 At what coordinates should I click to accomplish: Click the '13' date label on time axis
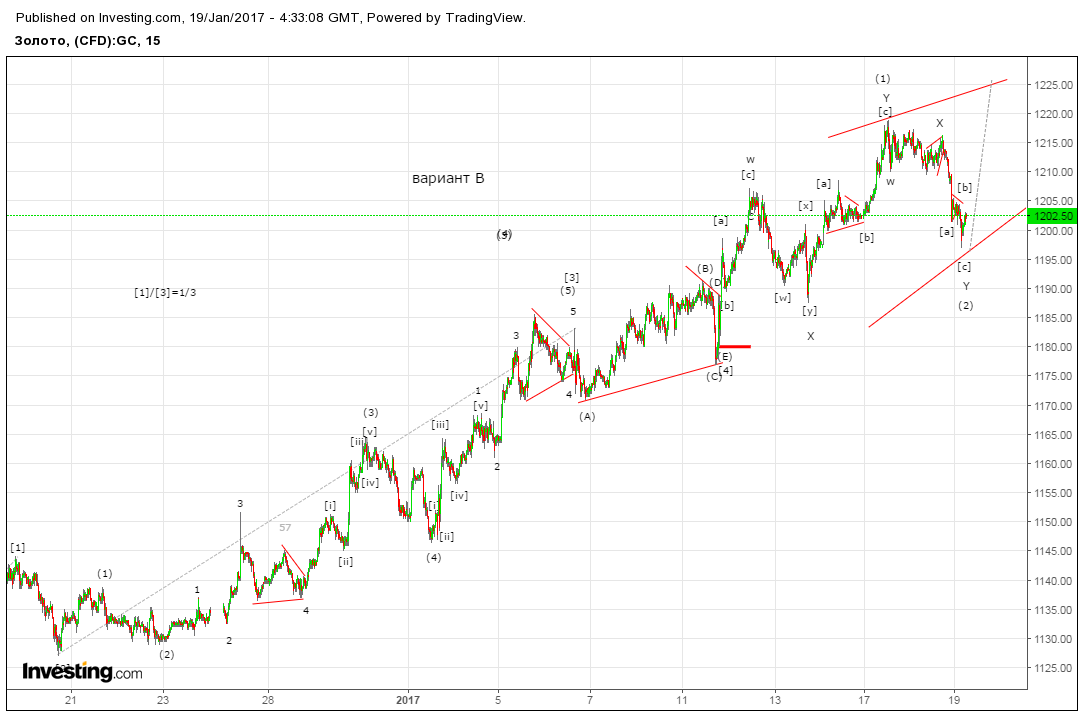tap(776, 700)
